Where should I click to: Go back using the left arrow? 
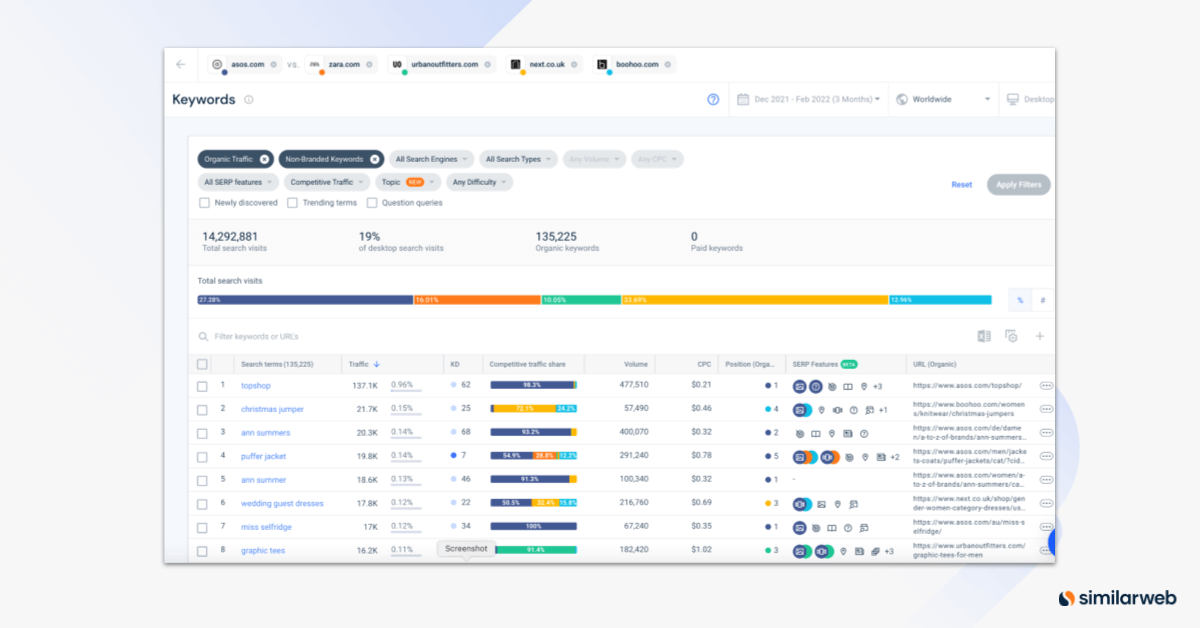[181, 64]
